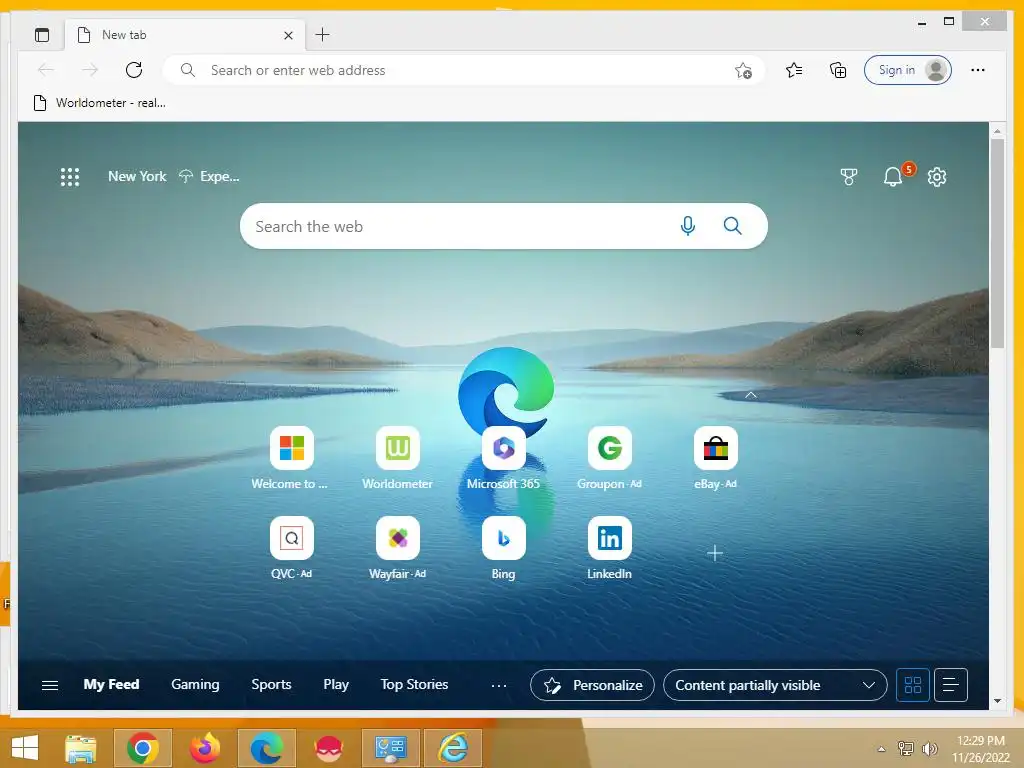Screen dimensions: 1024x768
Task: Select the Top Stories feed tab
Action: [414, 684]
